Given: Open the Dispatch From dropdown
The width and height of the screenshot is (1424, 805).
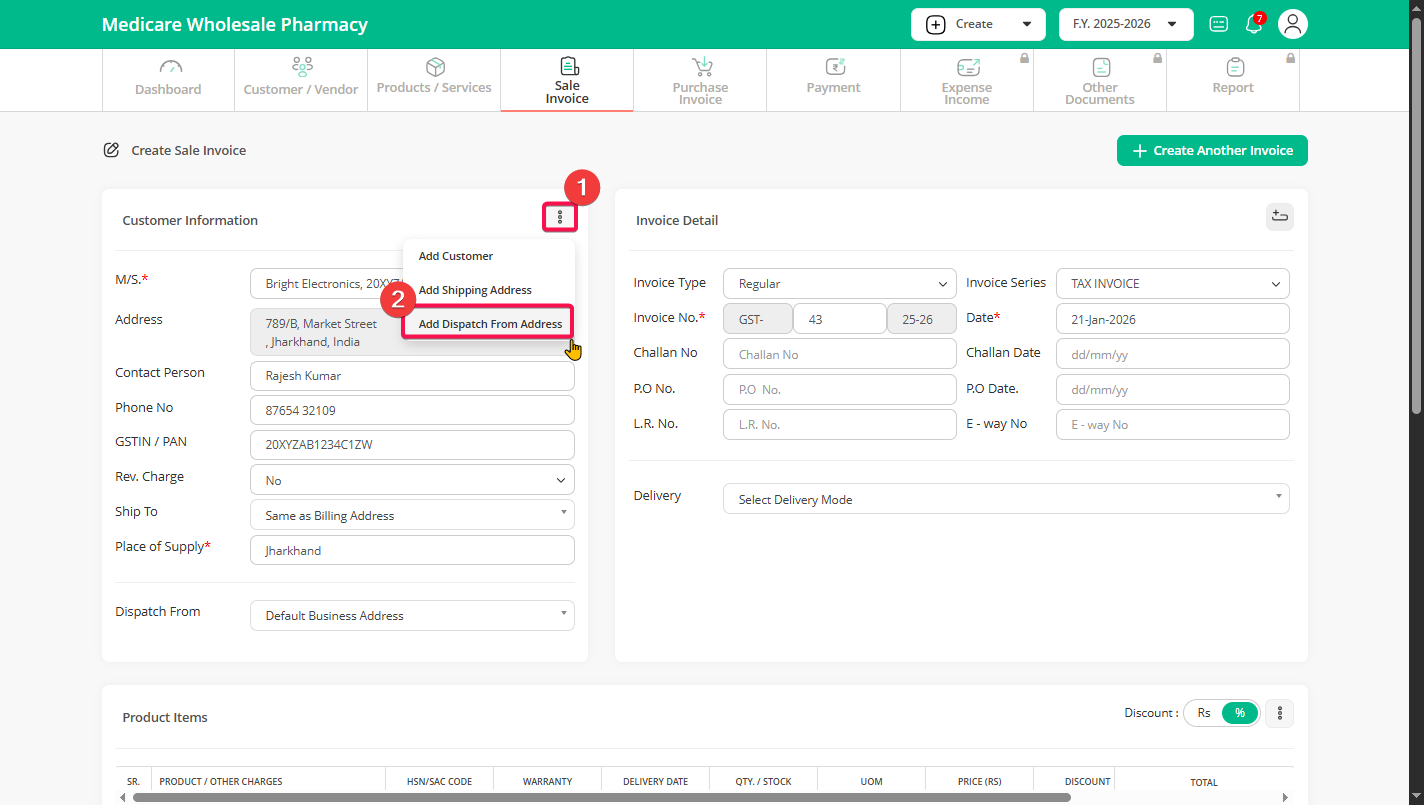Looking at the screenshot, I should point(412,616).
